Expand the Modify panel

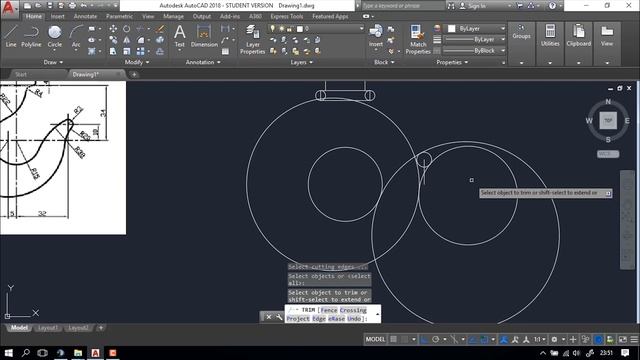tap(137, 62)
